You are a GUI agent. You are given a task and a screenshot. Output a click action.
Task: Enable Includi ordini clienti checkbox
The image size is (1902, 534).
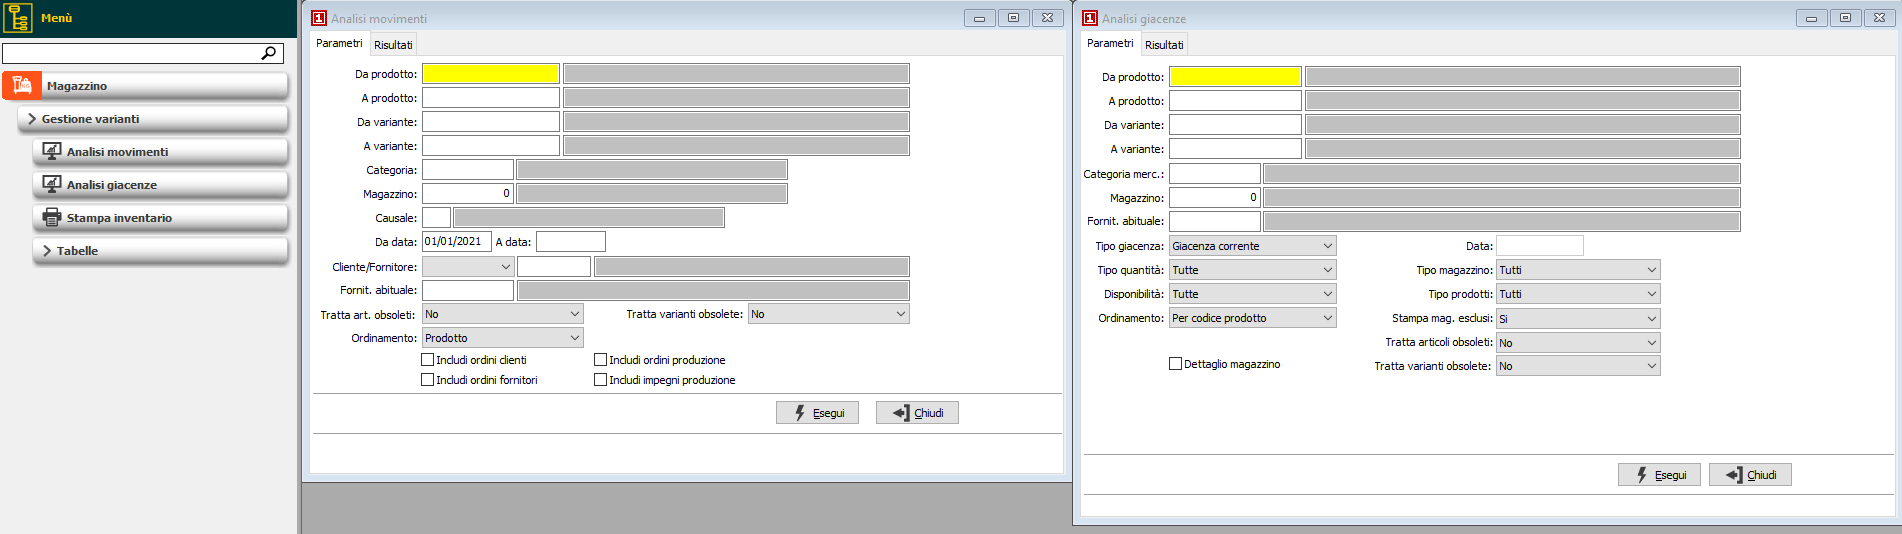[428, 360]
